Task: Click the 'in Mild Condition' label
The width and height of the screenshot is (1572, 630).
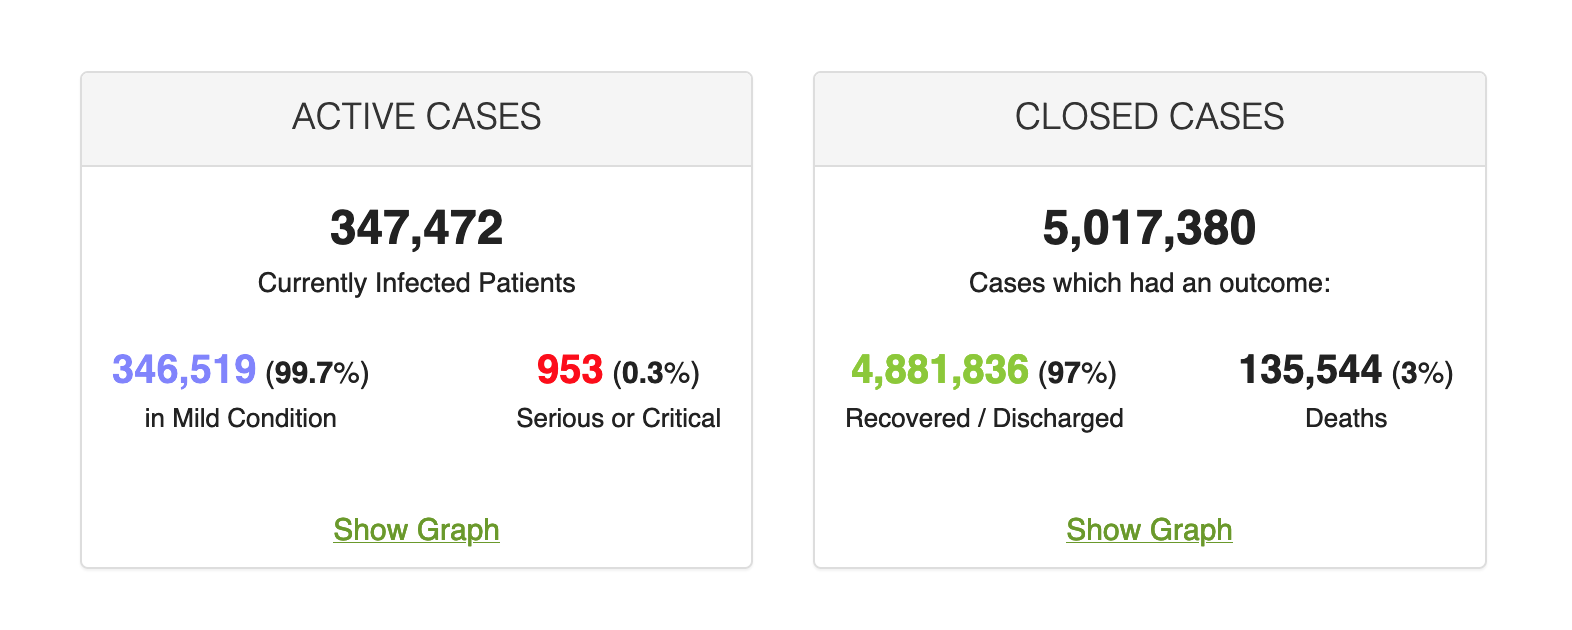Action: [x=240, y=418]
